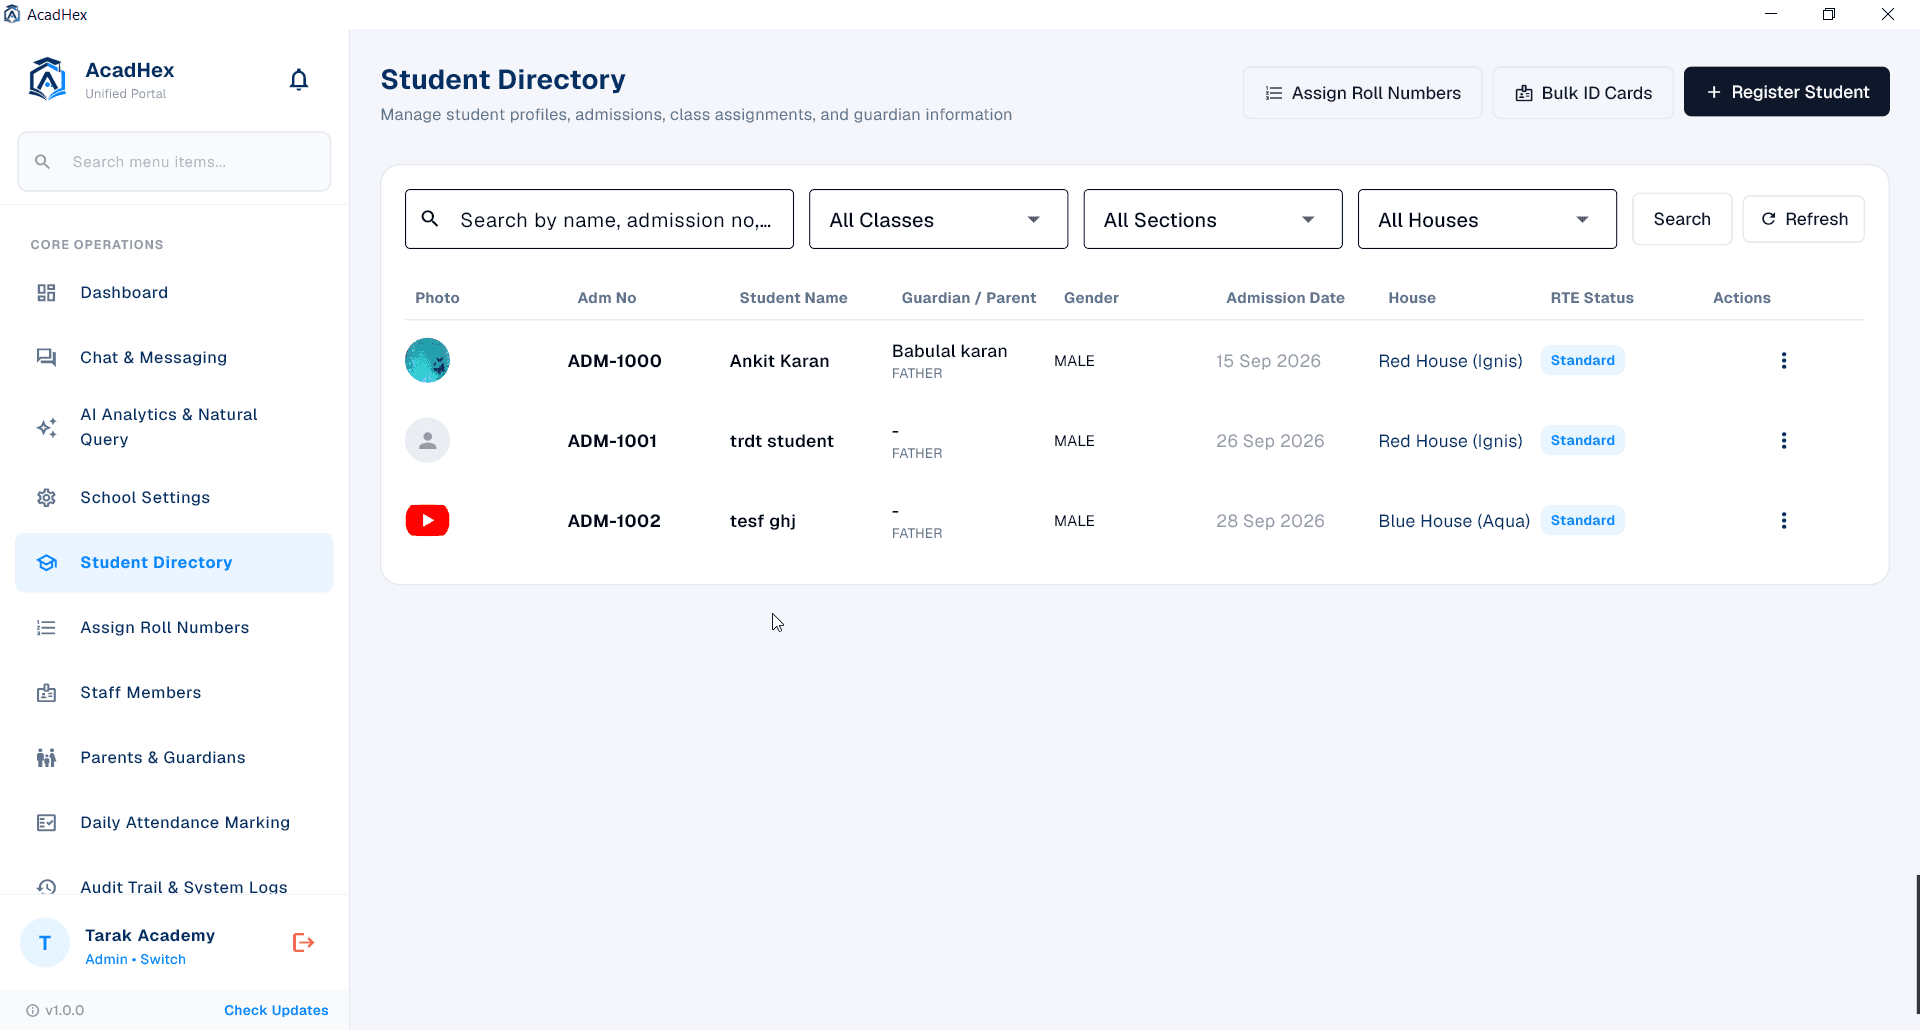This screenshot has width=1920, height=1030.
Task: Go to Staff Members page
Action: pos(174,693)
